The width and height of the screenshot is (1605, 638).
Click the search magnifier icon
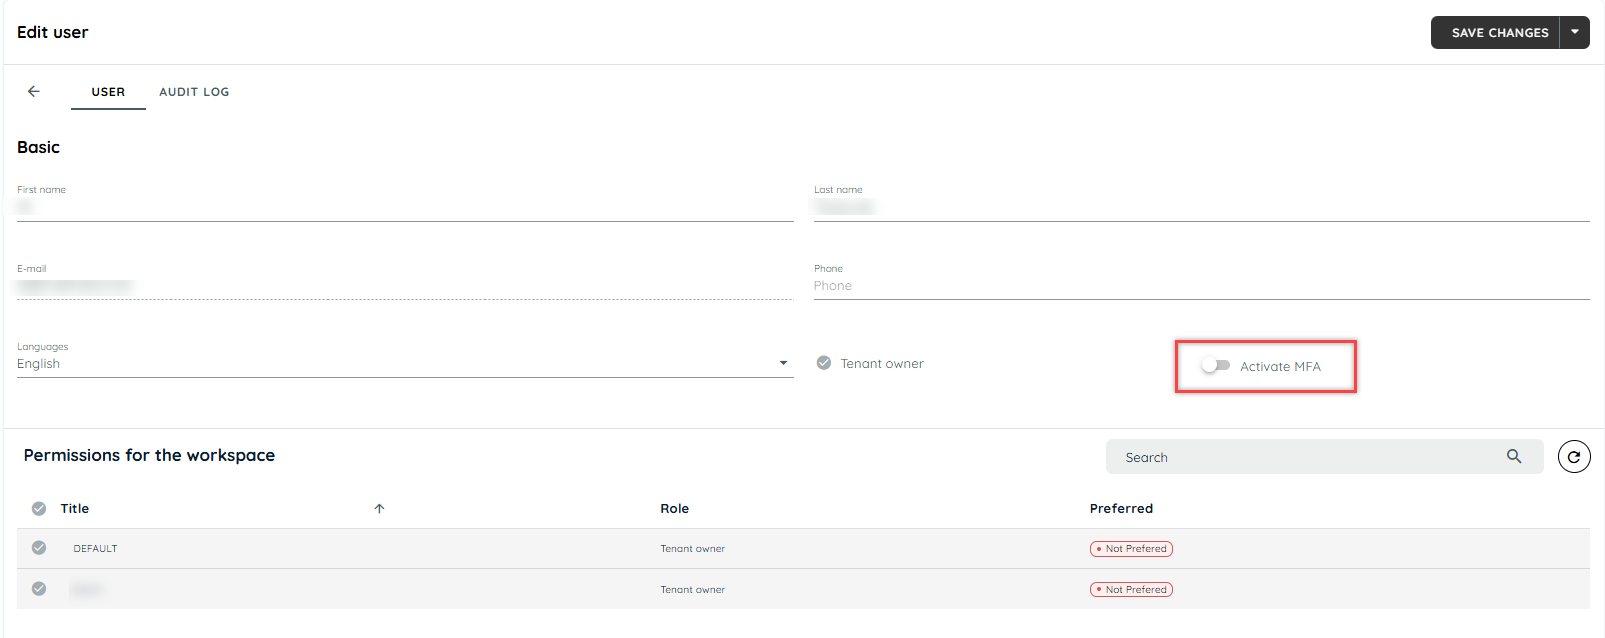(1514, 456)
